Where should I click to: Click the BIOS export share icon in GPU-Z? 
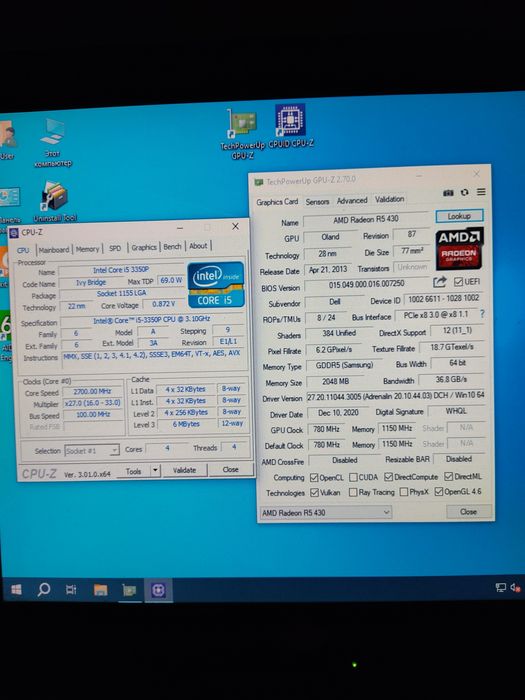tap(440, 282)
